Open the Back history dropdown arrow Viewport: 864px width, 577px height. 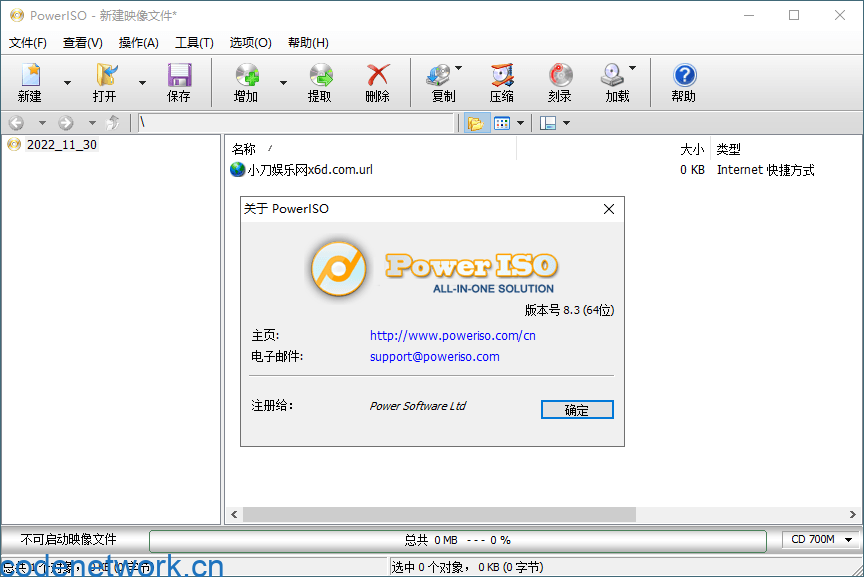point(42,123)
